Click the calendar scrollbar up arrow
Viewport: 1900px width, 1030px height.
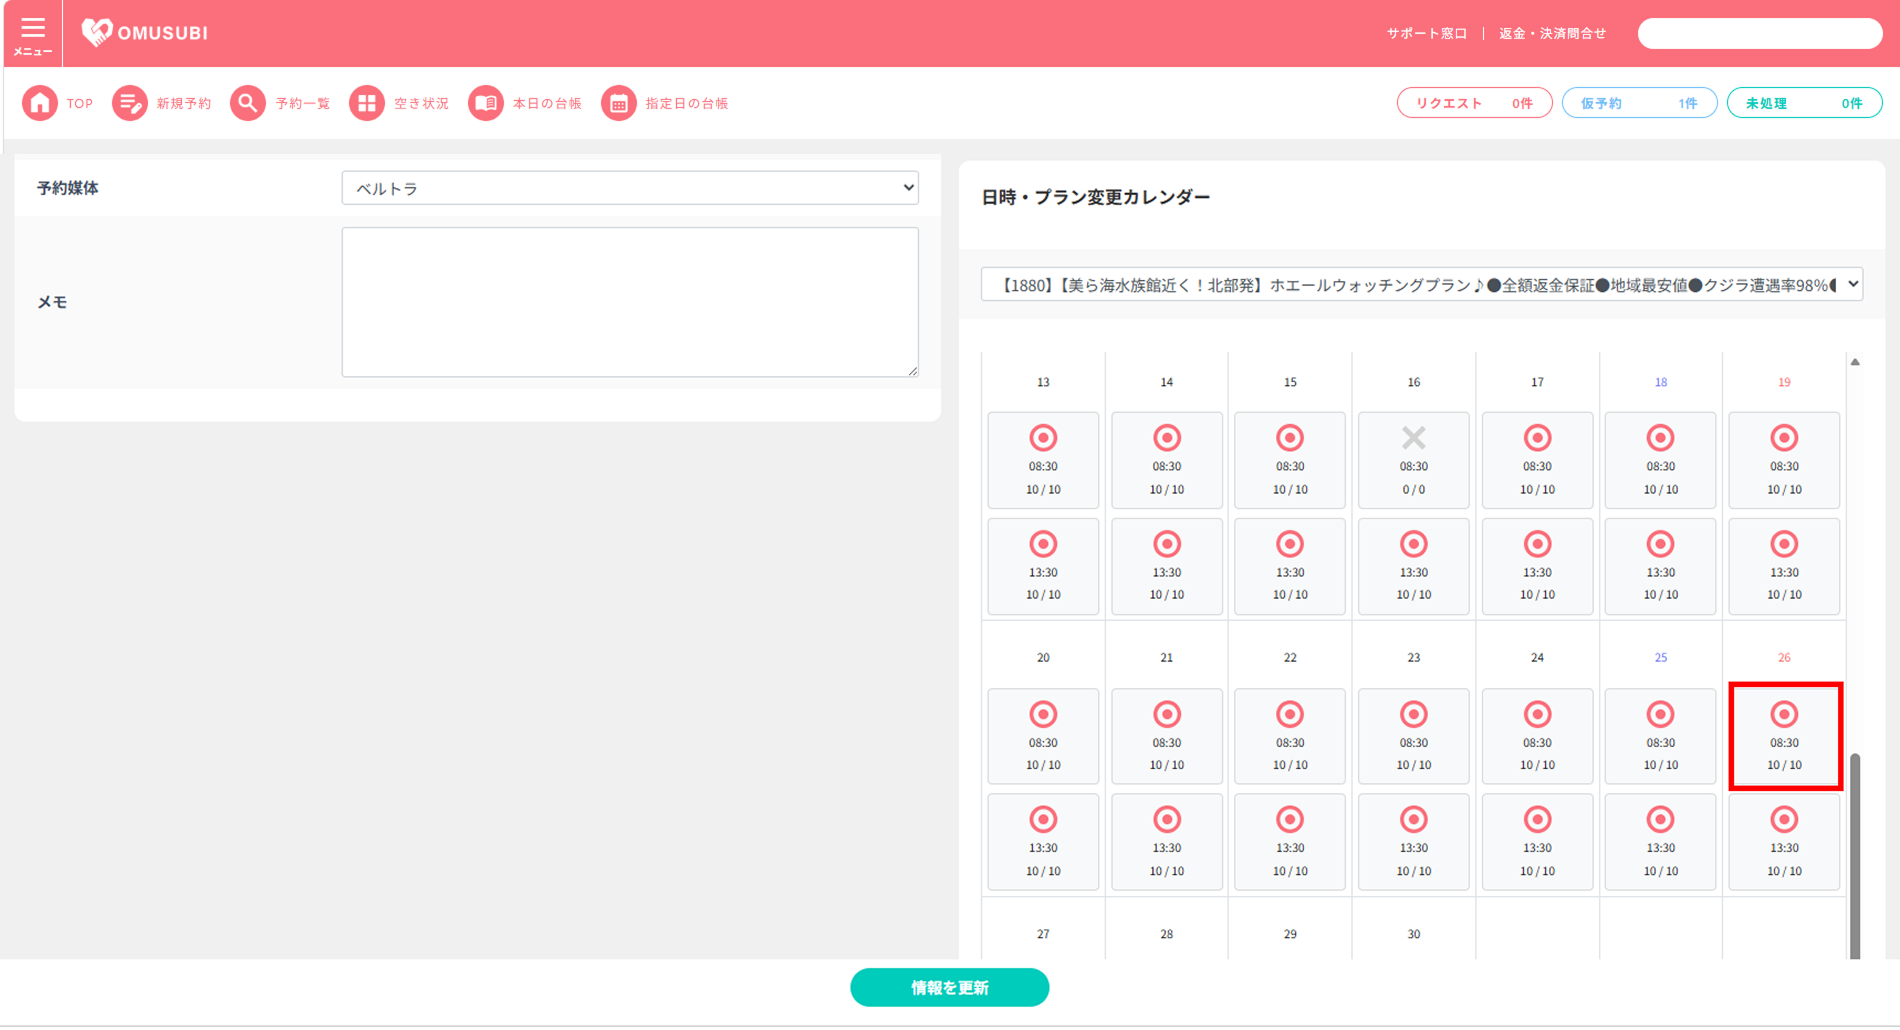pyautogui.click(x=1855, y=362)
